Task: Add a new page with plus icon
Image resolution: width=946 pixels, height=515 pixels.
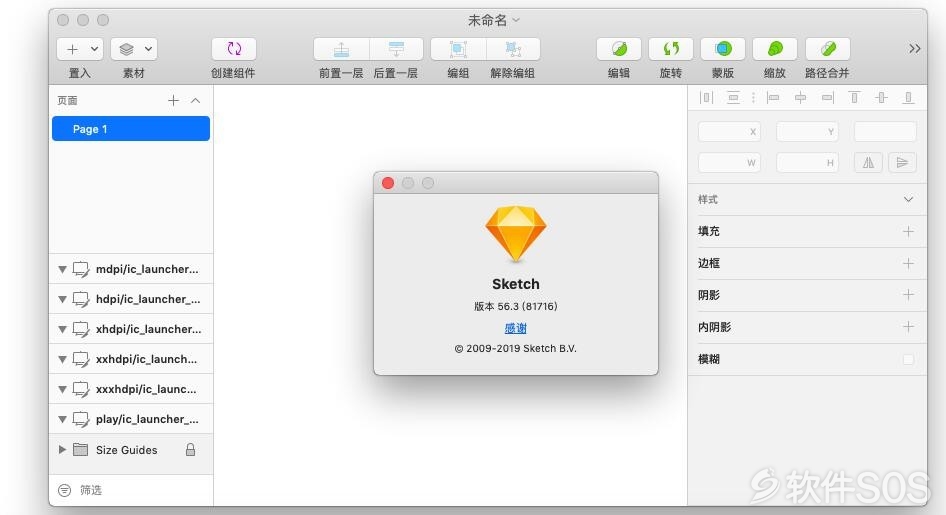Action: tap(173, 101)
